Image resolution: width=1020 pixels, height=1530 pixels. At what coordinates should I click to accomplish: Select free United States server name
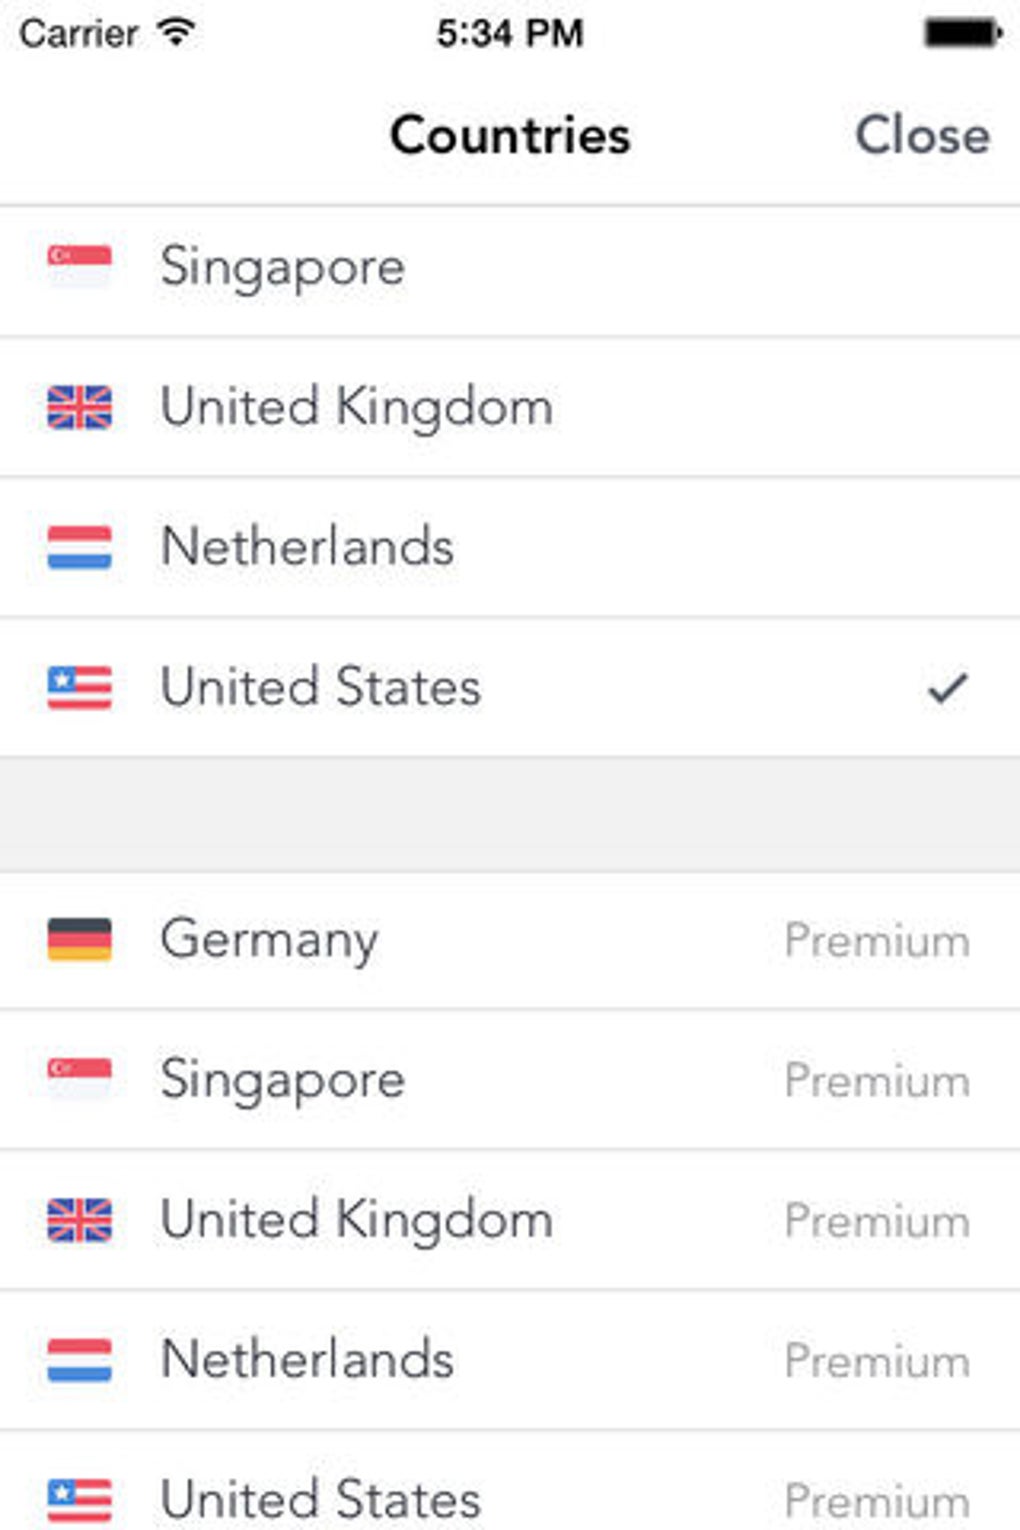[320, 687]
